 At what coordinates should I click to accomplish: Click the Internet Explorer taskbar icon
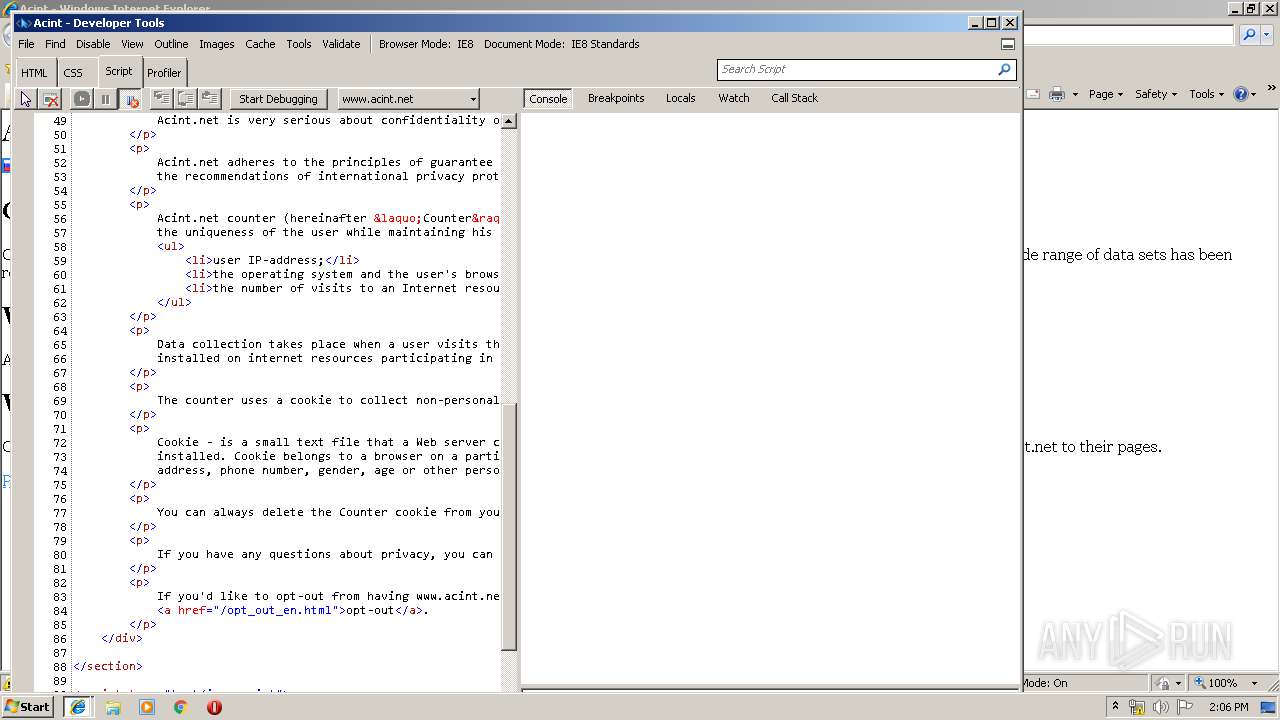(x=78, y=707)
